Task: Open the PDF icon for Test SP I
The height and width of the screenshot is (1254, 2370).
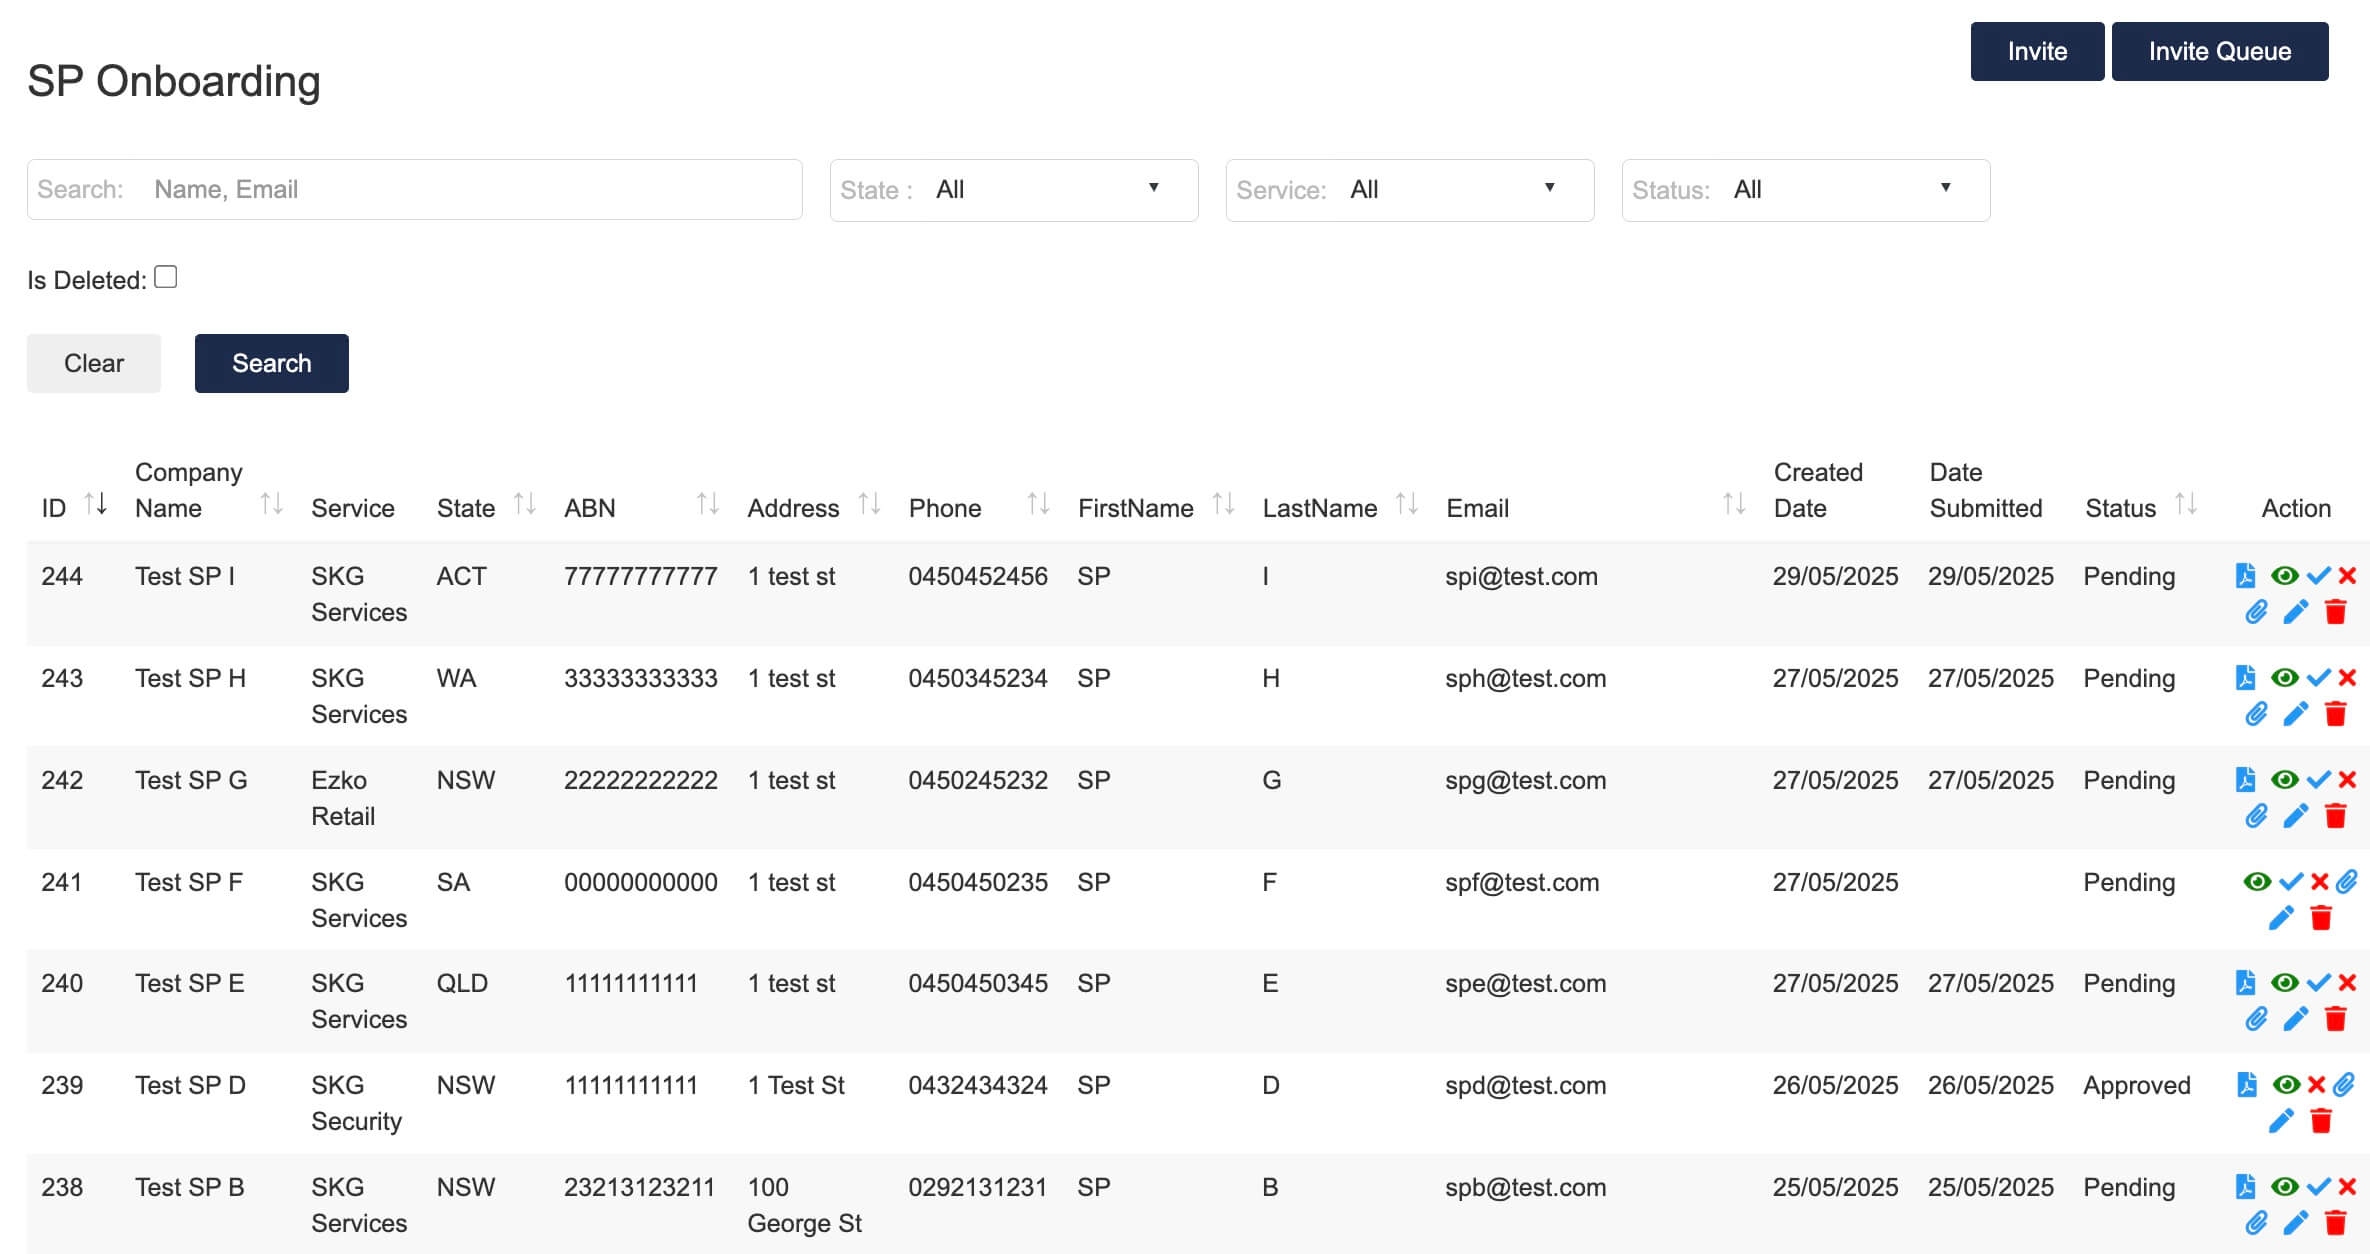Action: 2246,575
